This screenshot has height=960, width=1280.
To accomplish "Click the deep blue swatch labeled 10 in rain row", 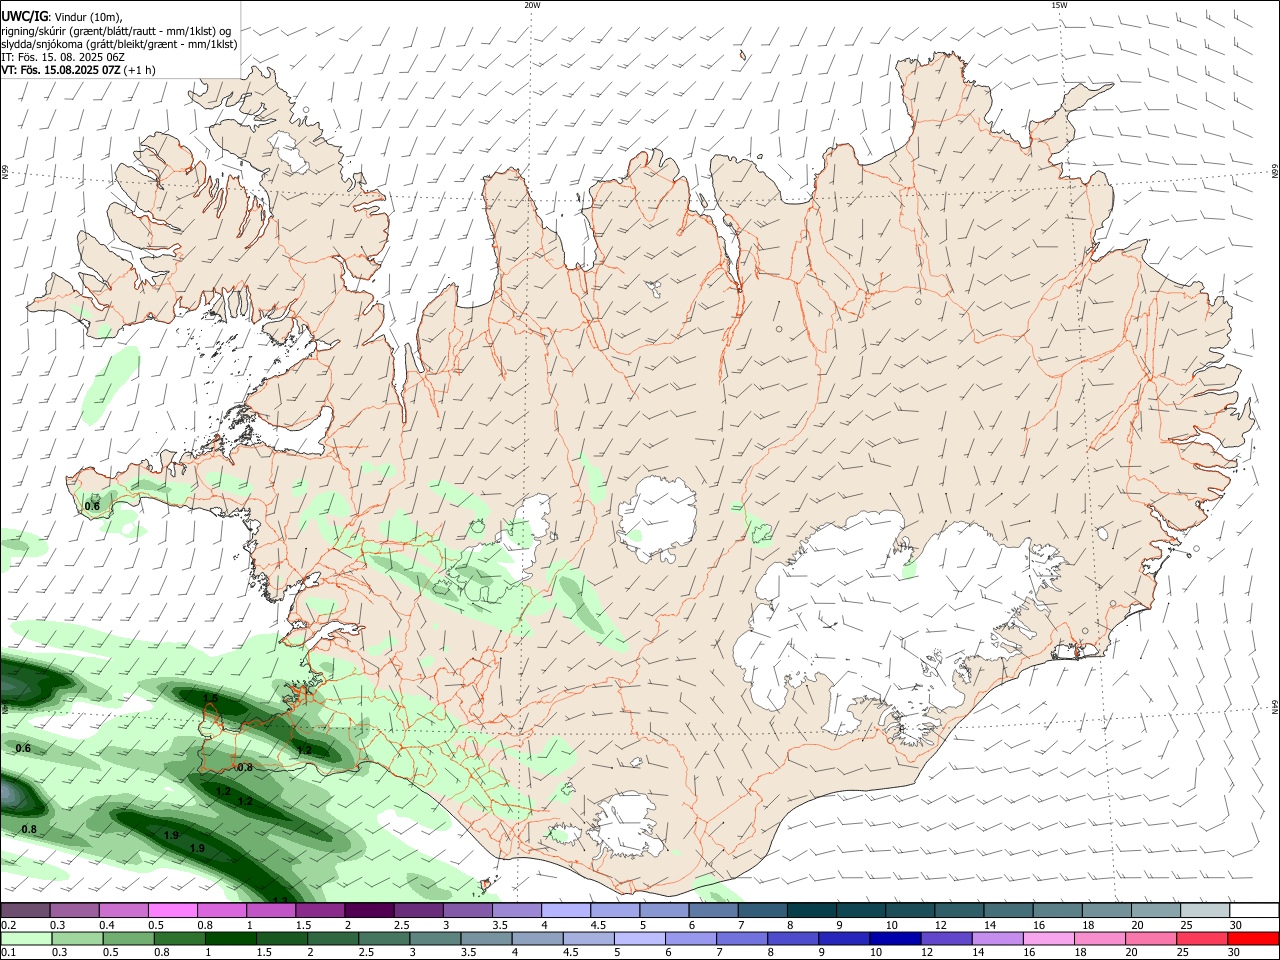I will tap(893, 939).
